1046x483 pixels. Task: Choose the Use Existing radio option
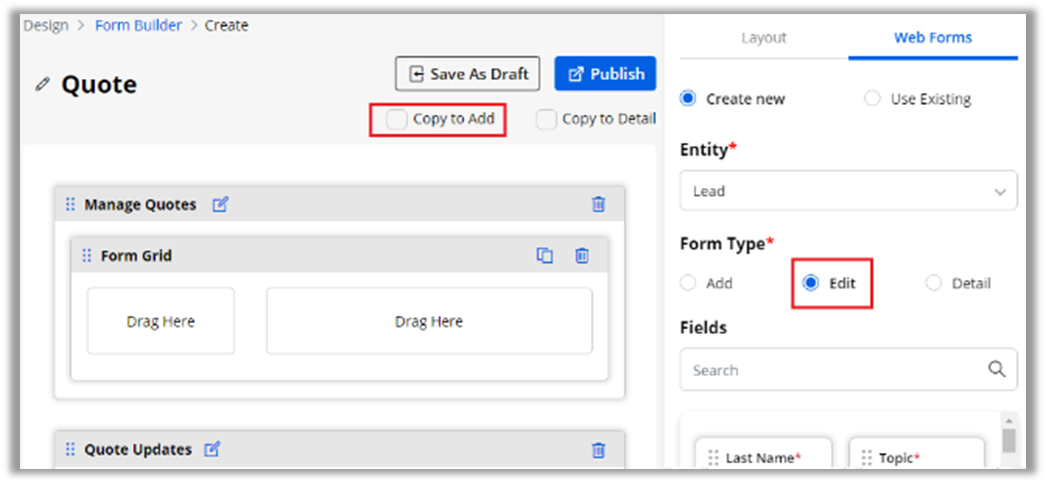coord(872,99)
